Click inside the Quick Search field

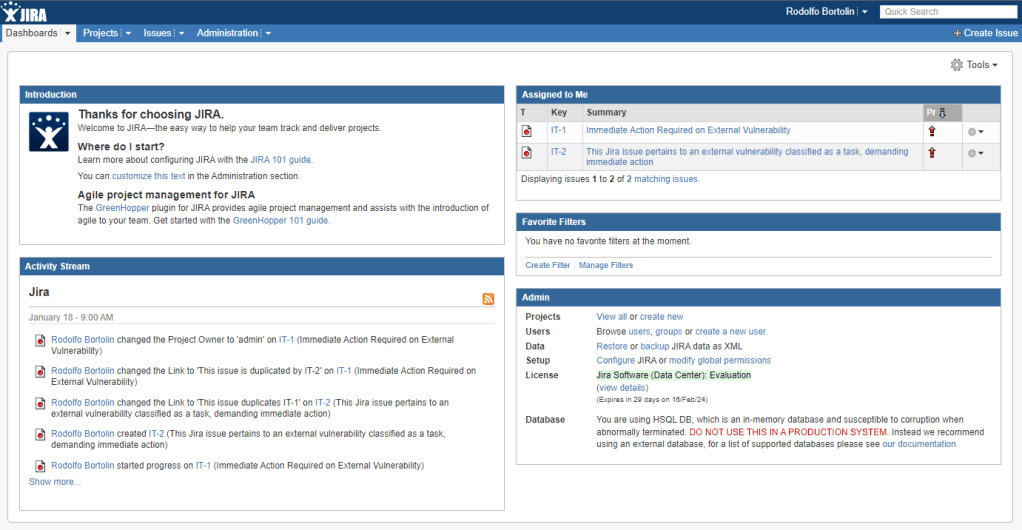948,12
